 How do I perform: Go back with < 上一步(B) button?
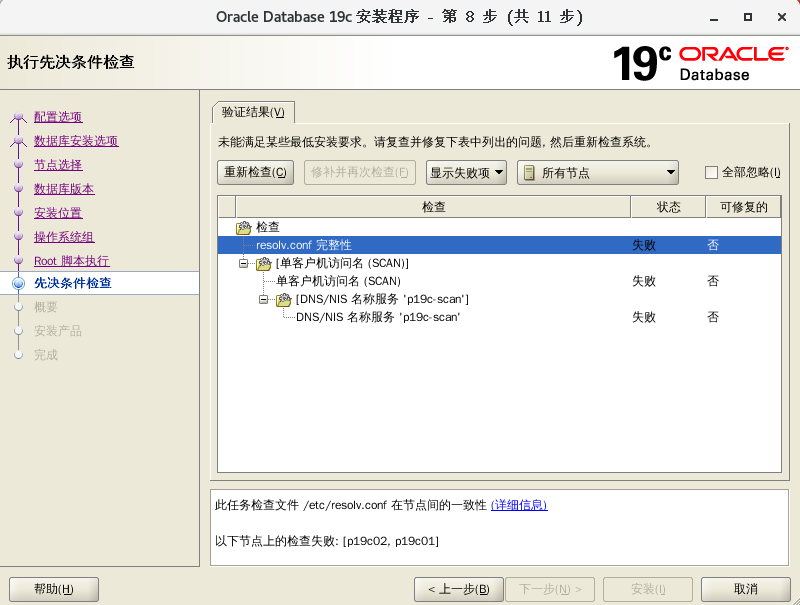coord(459,589)
